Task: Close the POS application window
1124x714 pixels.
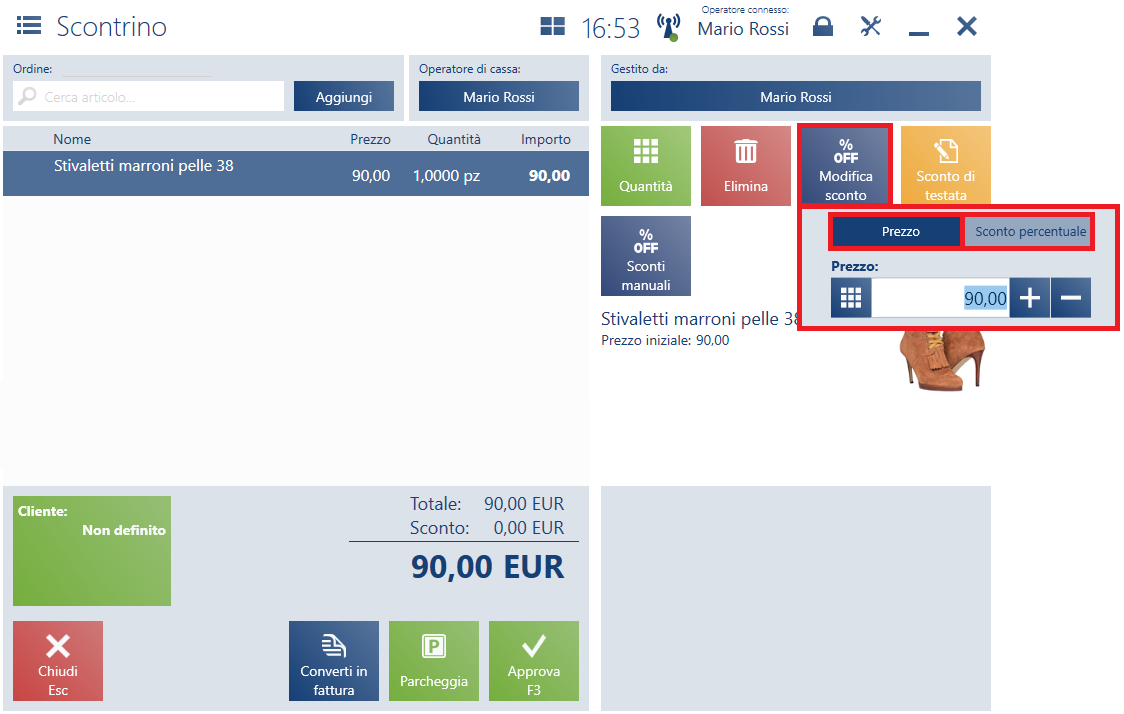Action: (x=966, y=27)
